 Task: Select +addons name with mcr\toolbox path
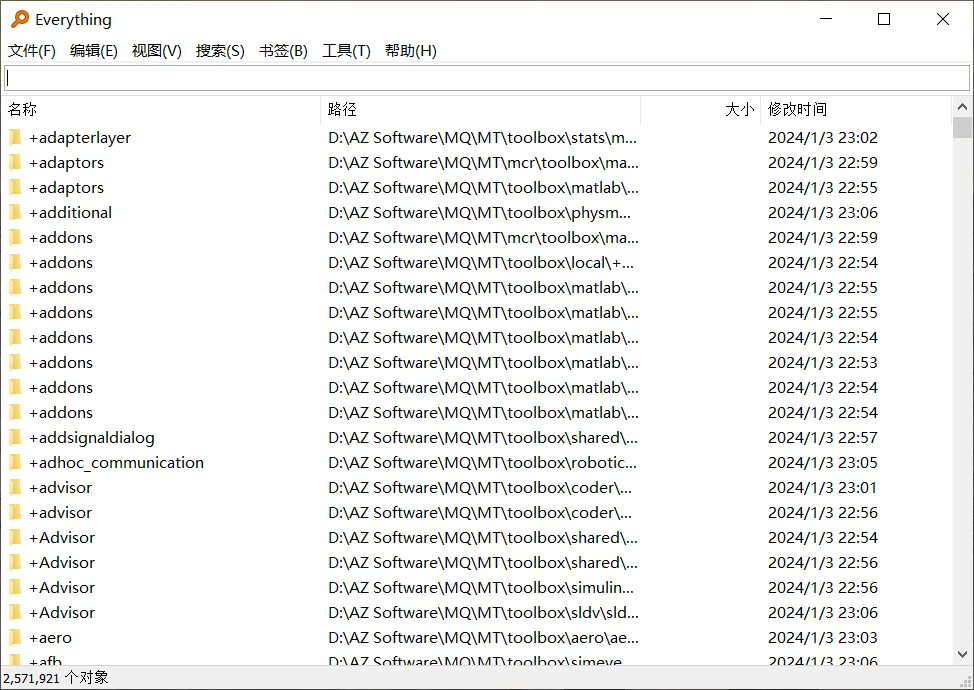click(60, 237)
